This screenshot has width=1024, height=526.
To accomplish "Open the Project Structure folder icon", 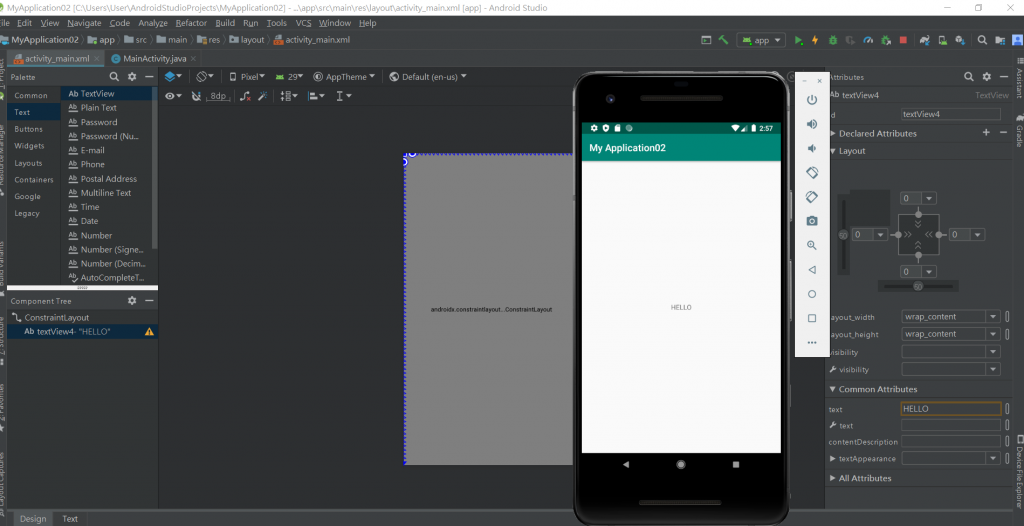I will pos(1000,40).
